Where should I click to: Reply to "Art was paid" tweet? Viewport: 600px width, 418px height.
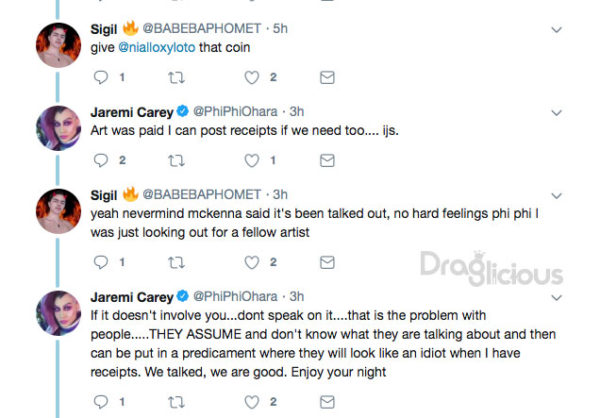pyautogui.click(x=99, y=160)
